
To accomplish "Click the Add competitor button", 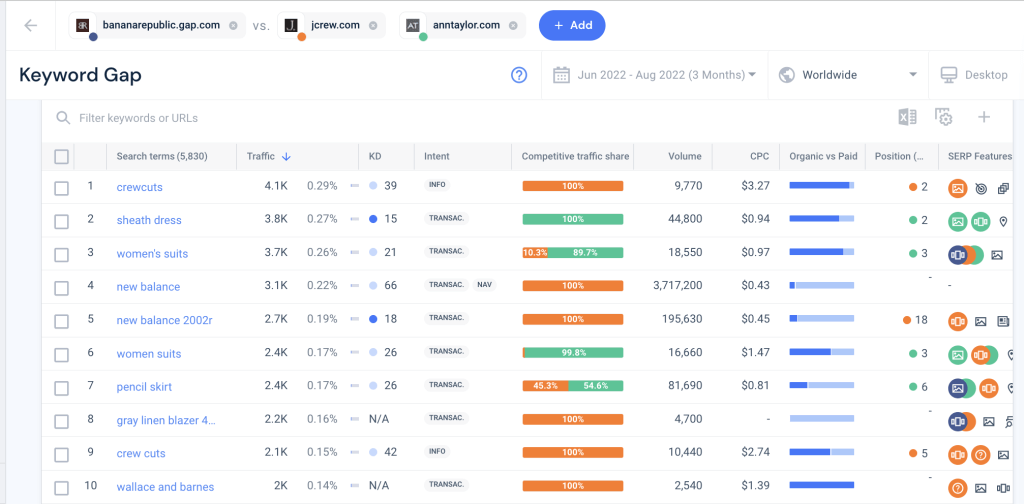I will tap(572, 25).
